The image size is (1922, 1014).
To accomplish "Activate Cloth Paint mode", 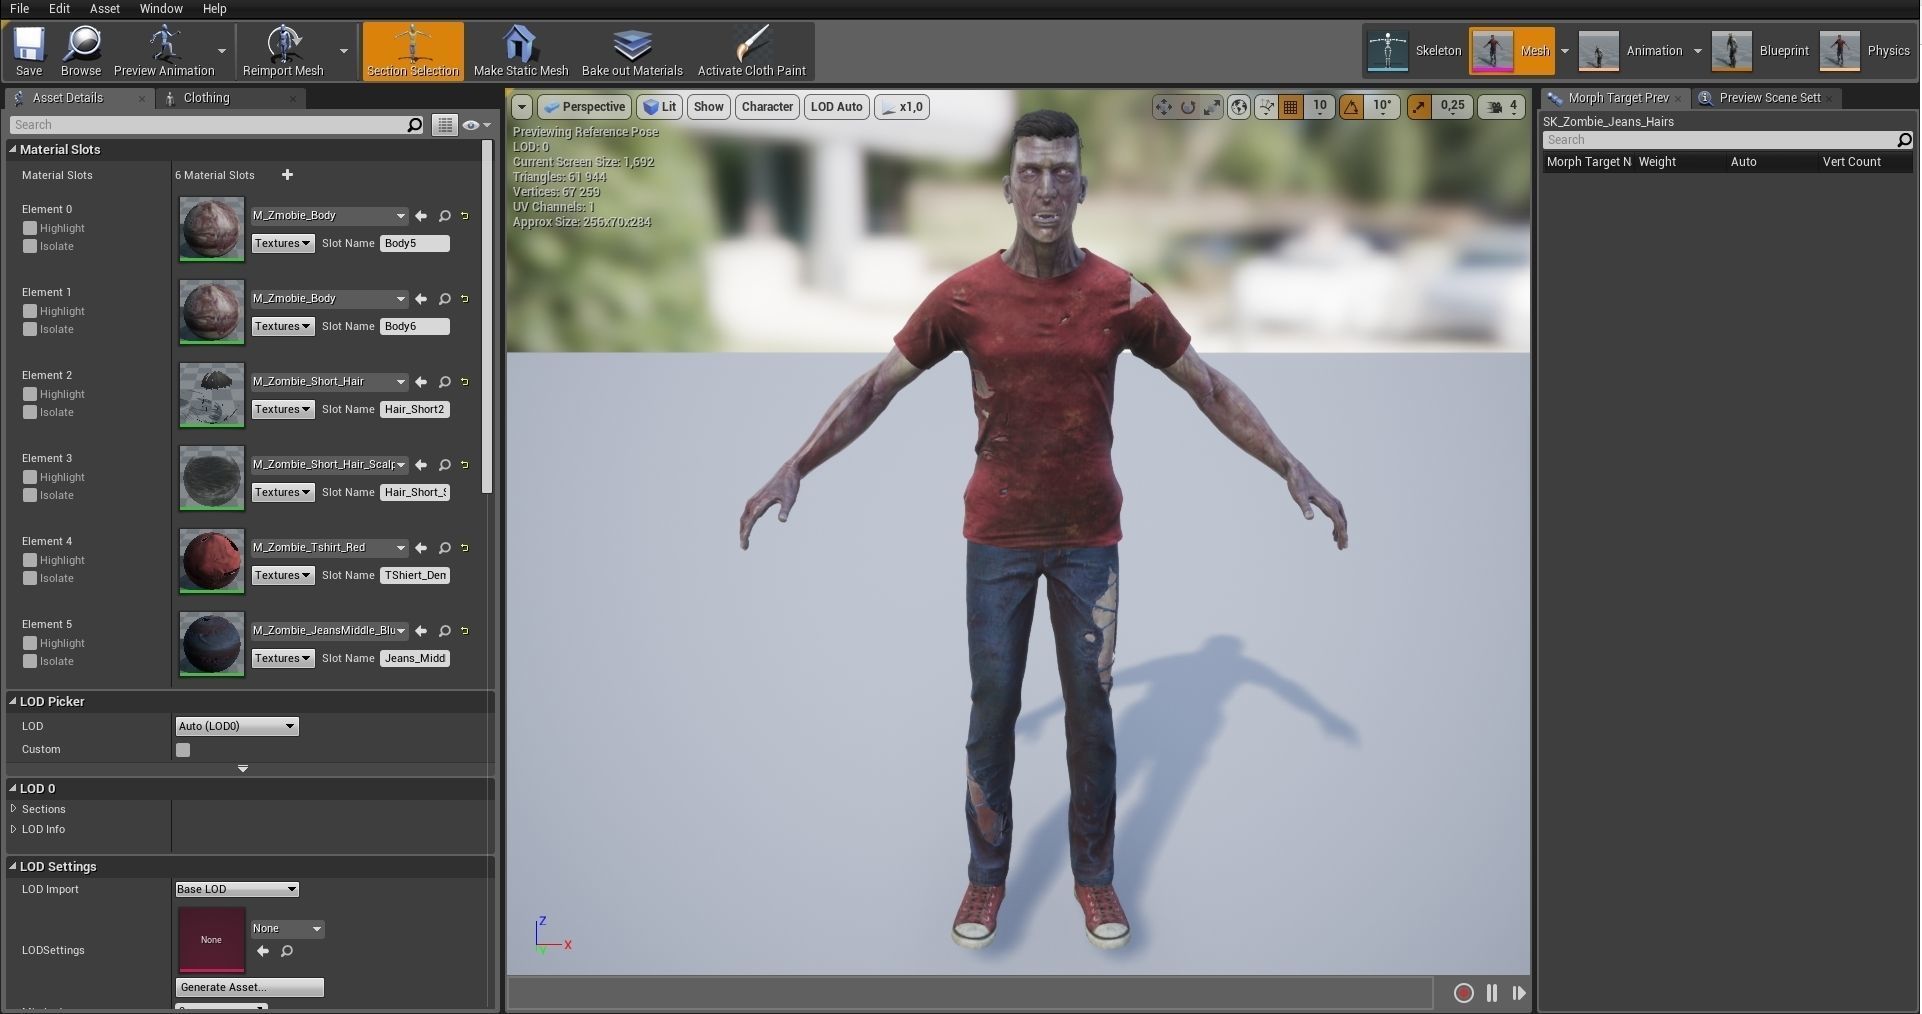I will pos(752,50).
